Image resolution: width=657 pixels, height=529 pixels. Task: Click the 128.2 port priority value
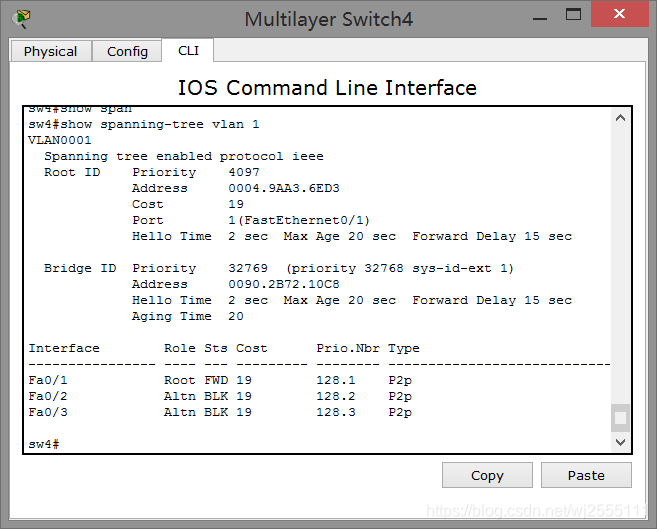(x=336, y=396)
